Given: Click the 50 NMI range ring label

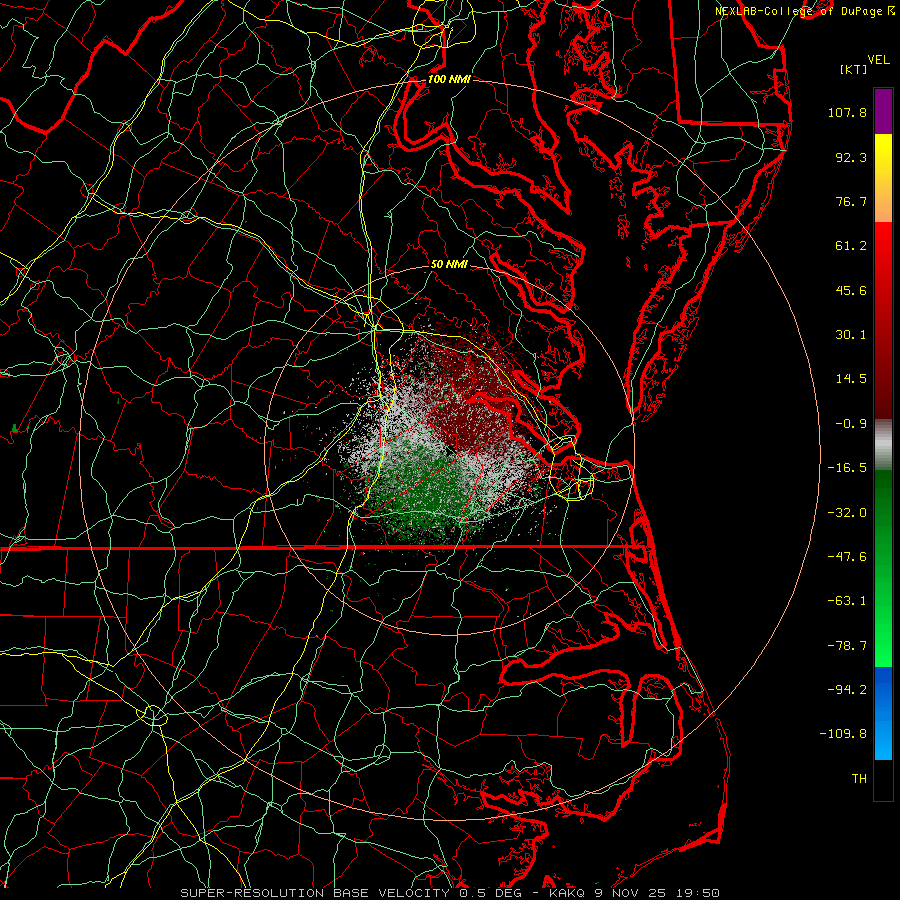Looking at the screenshot, I should (x=449, y=264).
